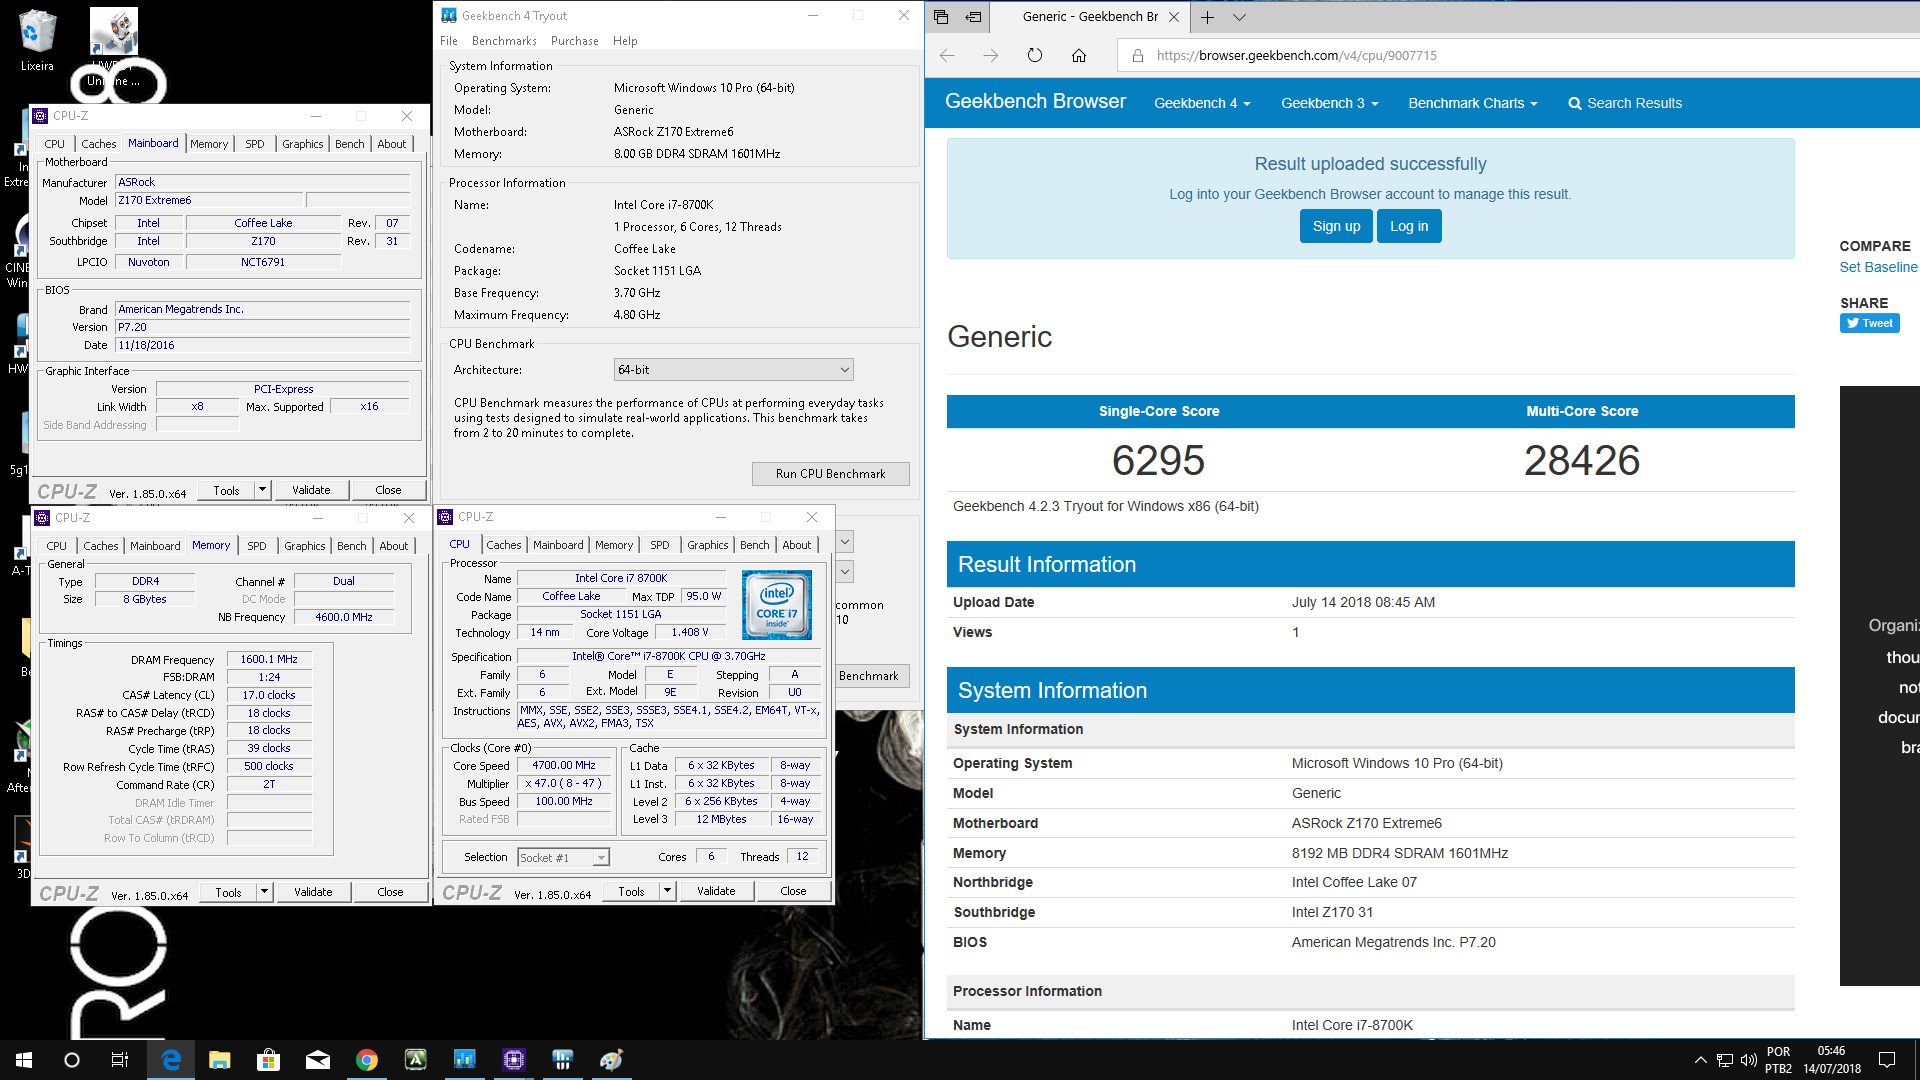Click Log in on Geekbench Browser
The height and width of the screenshot is (1080, 1920).
coord(1409,226)
